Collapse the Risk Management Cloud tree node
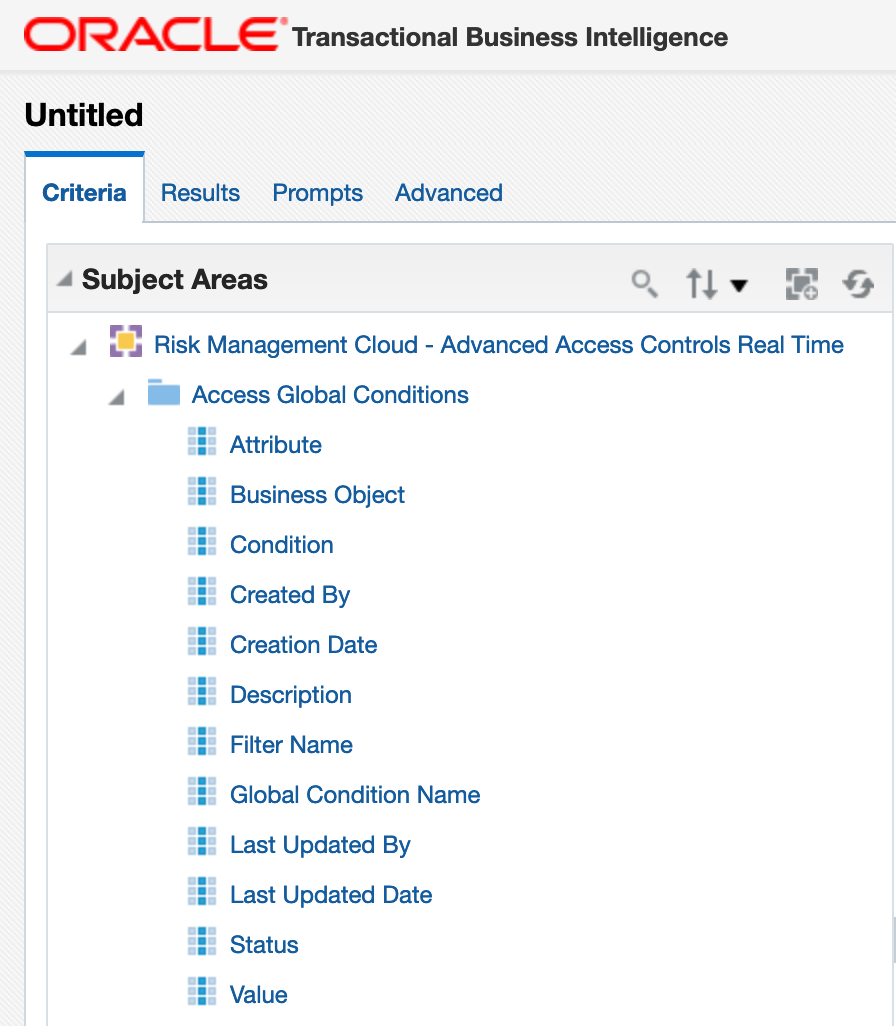Screen dimensions: 896x1026 [79, 347]
